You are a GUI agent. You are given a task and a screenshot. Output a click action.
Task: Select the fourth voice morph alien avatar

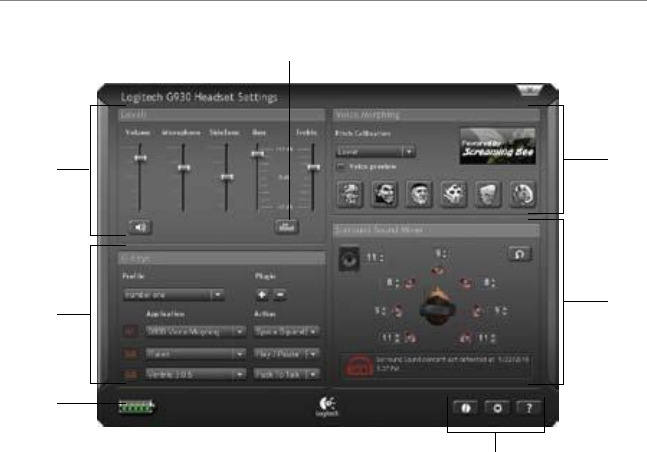tap(453, 194)
